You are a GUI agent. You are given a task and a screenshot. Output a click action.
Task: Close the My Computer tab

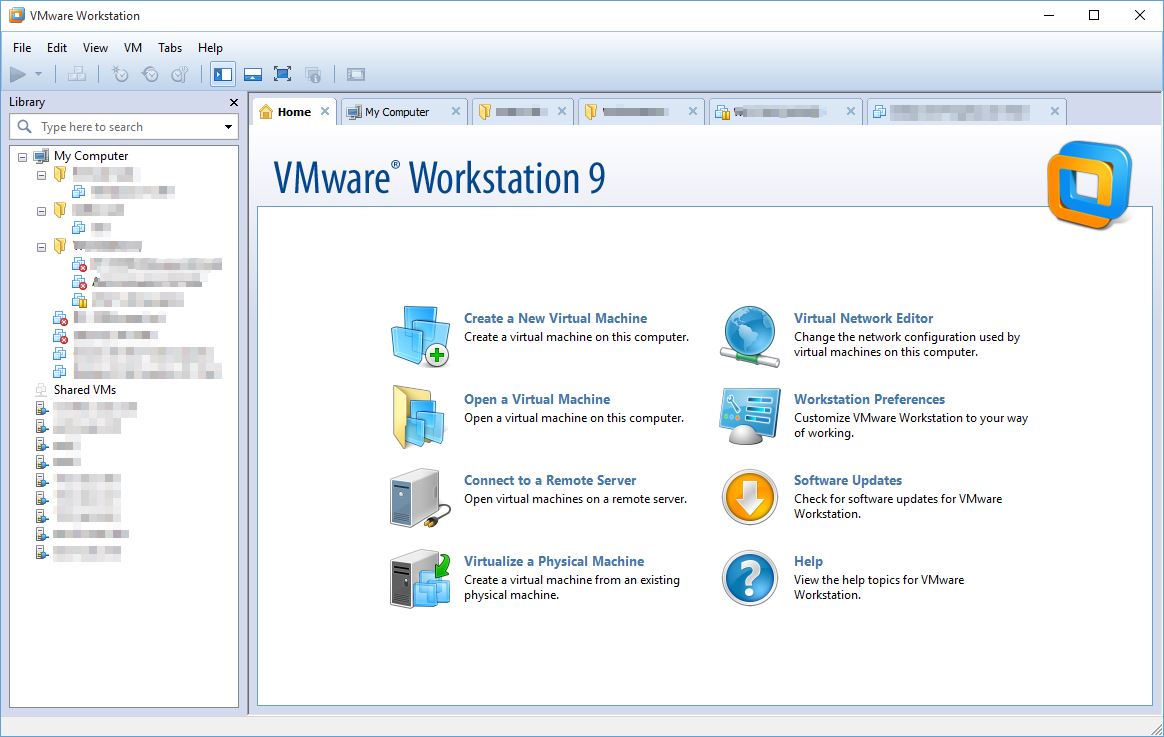pos(456,111)
